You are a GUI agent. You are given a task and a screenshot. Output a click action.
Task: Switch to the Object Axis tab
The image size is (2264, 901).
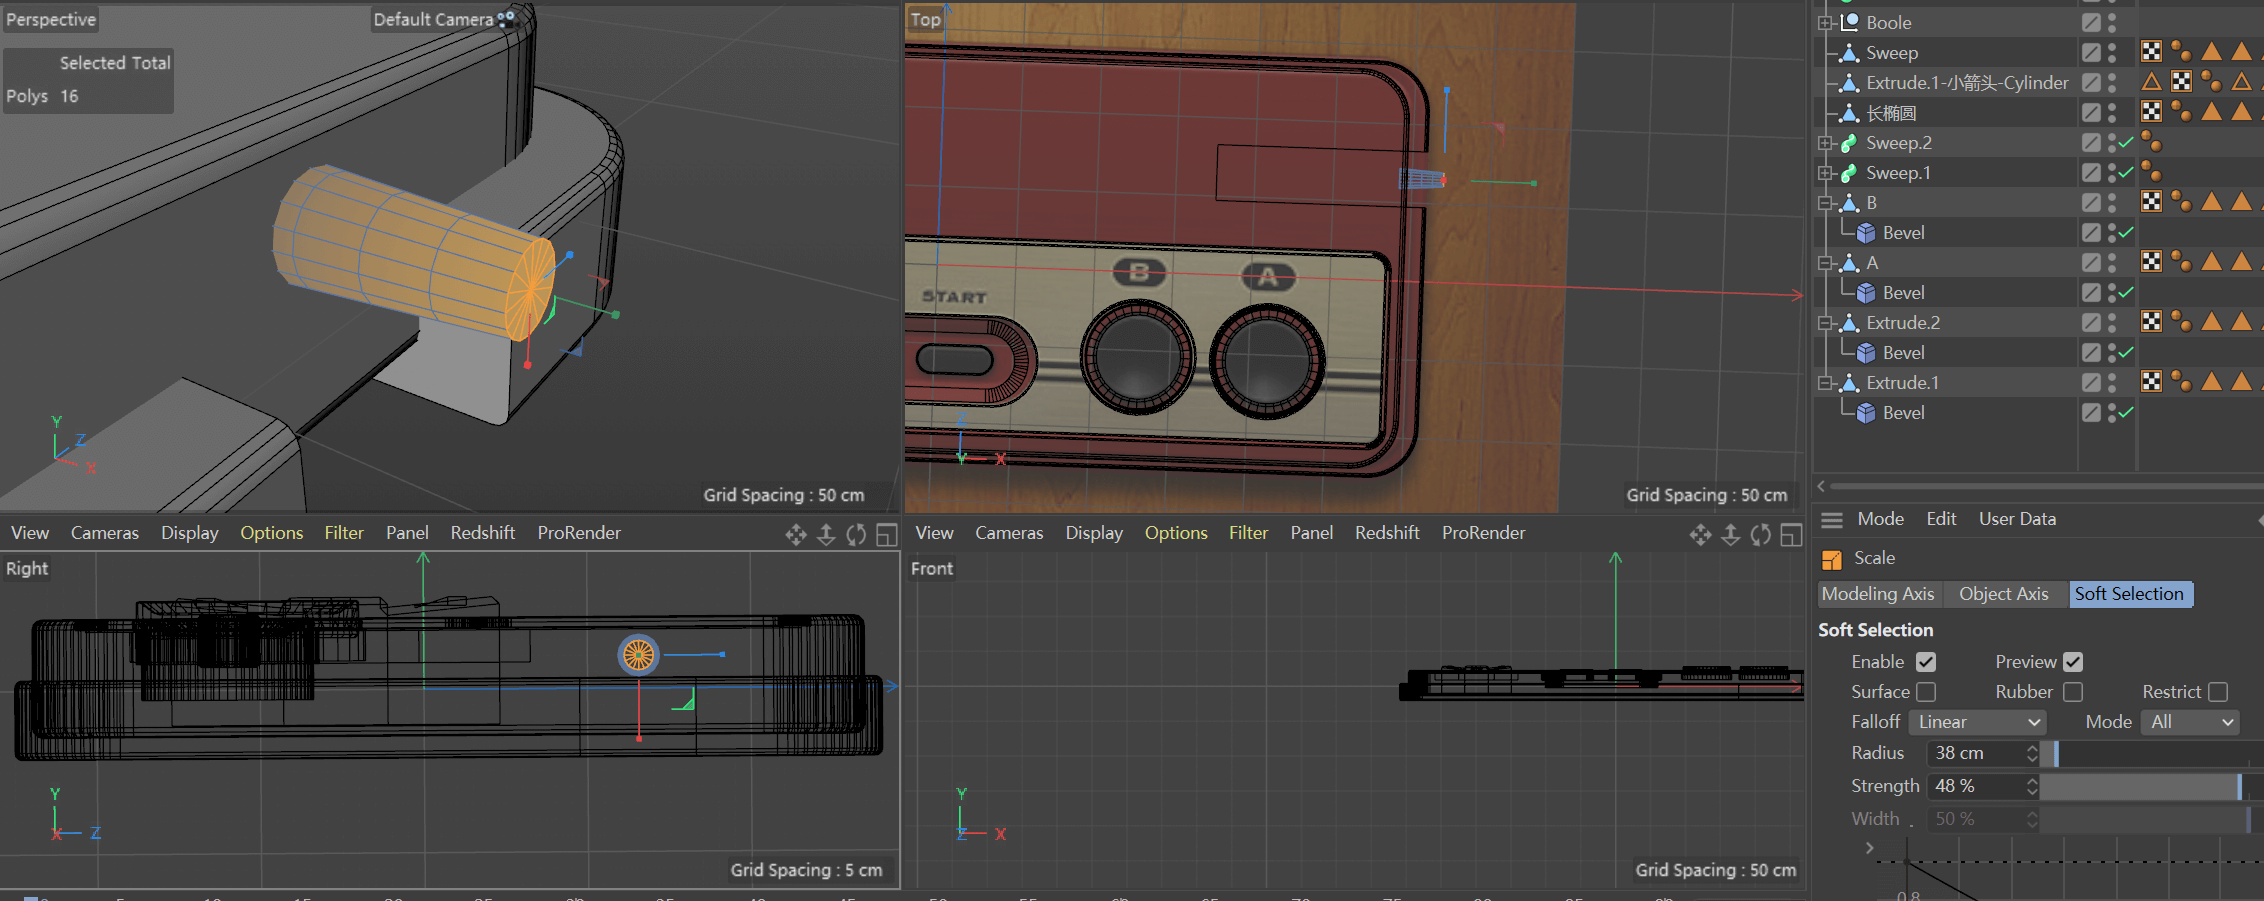(2003, 594)
